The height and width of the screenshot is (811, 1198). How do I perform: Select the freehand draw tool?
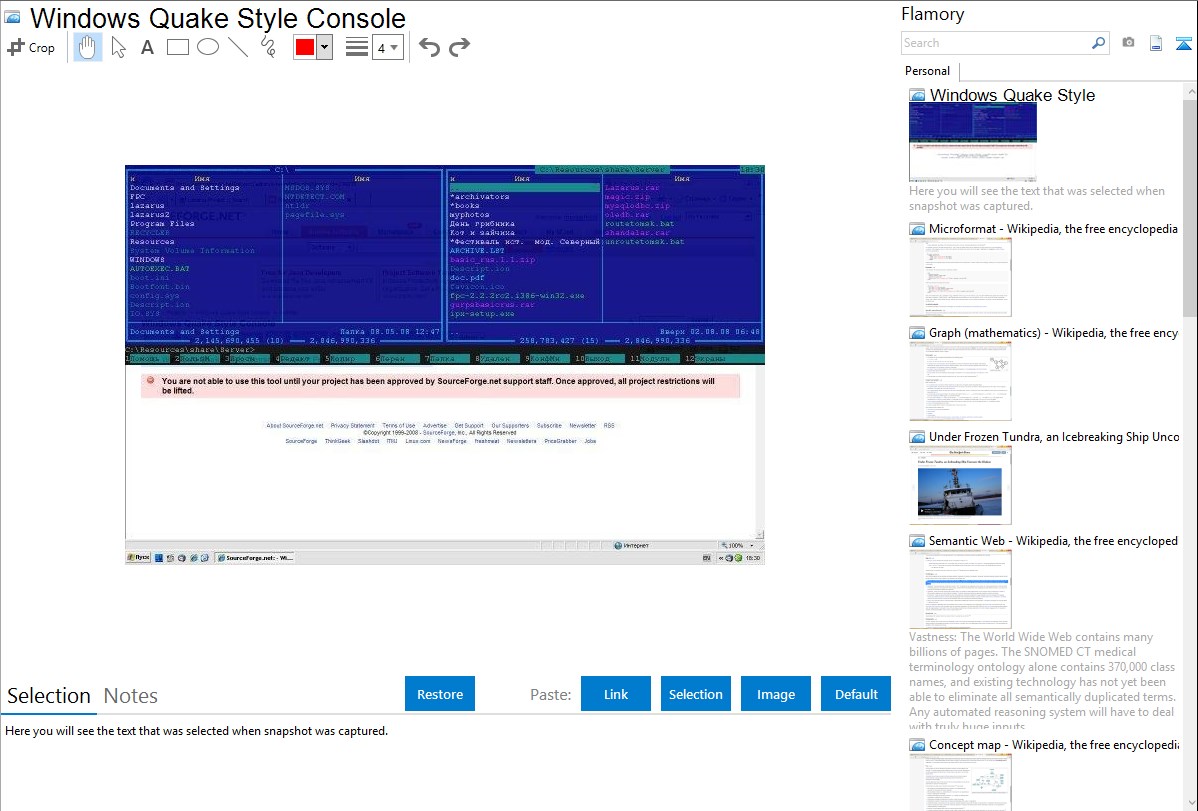click(268, 47)
